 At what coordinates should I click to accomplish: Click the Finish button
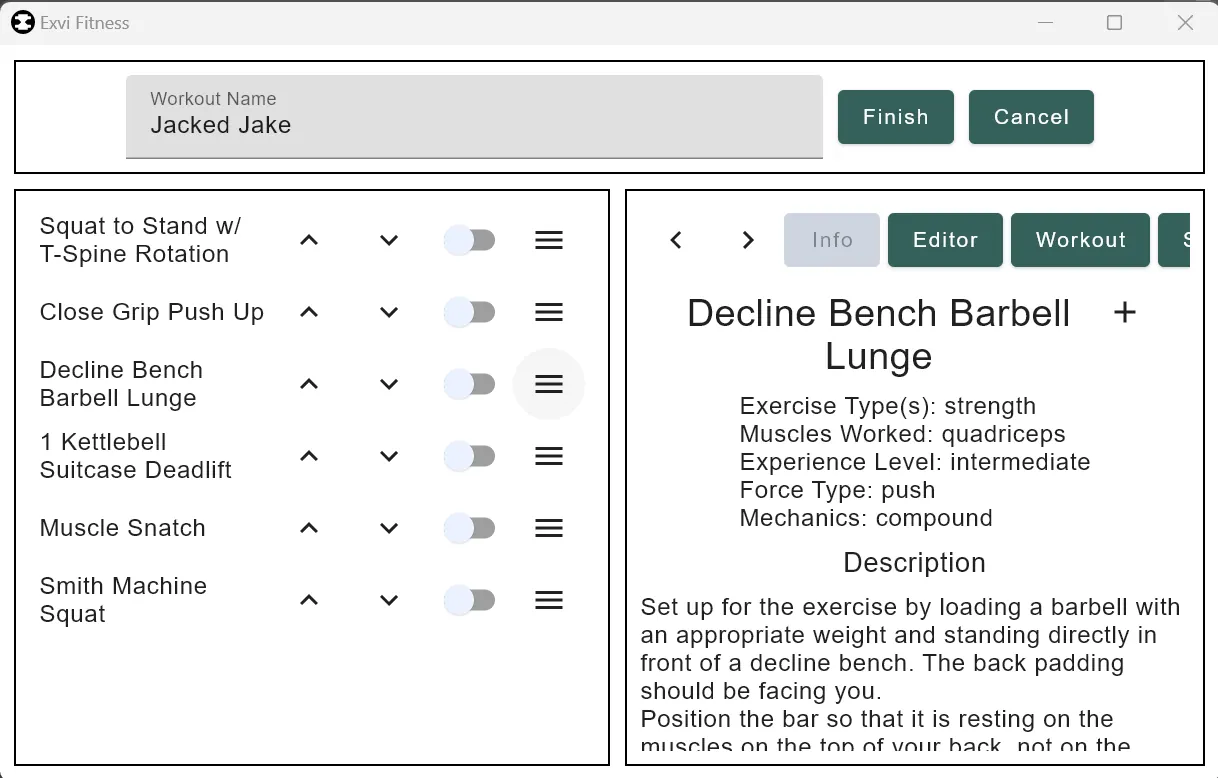[x=896, y=117]
